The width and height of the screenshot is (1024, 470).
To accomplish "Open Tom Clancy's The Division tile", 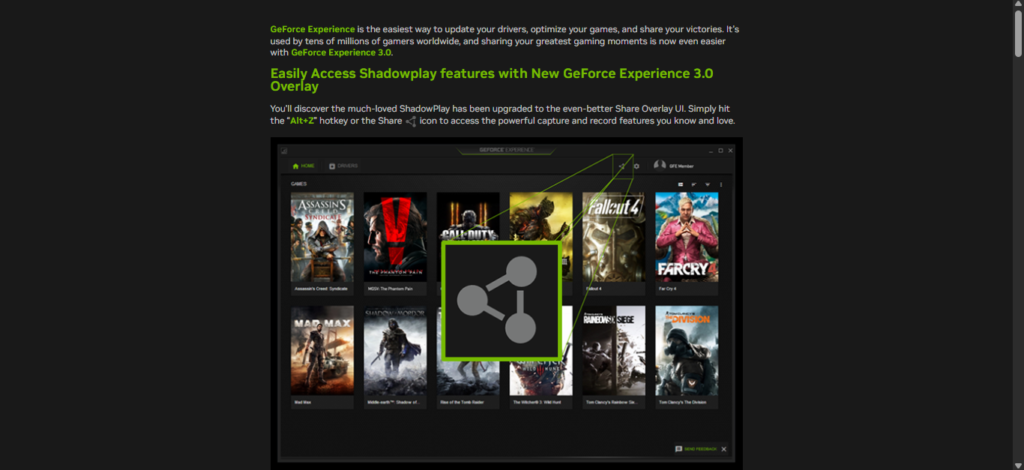I will [x=686, y=351].
